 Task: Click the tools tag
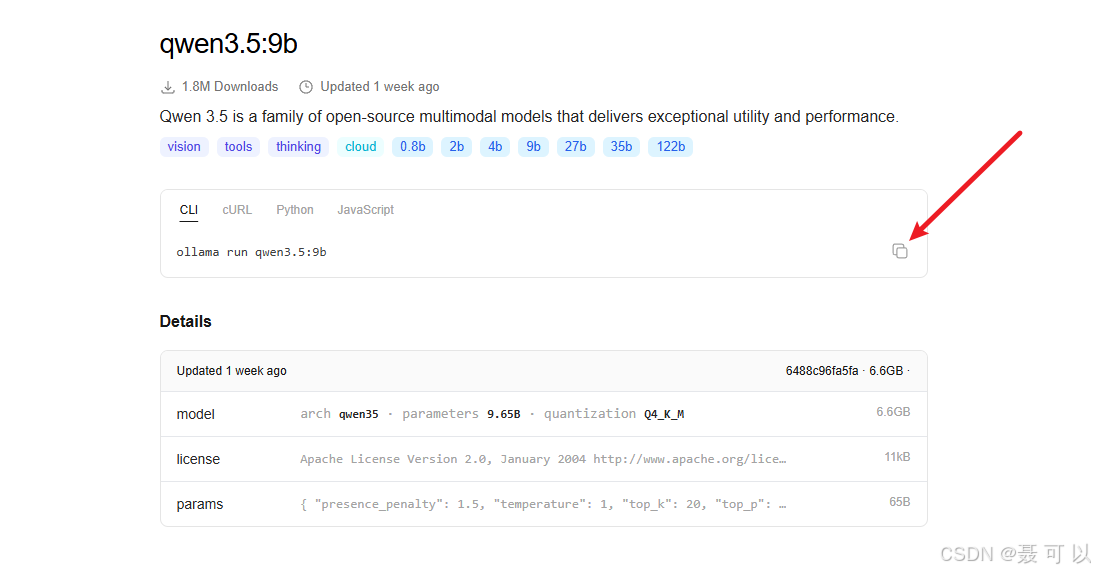238,147
